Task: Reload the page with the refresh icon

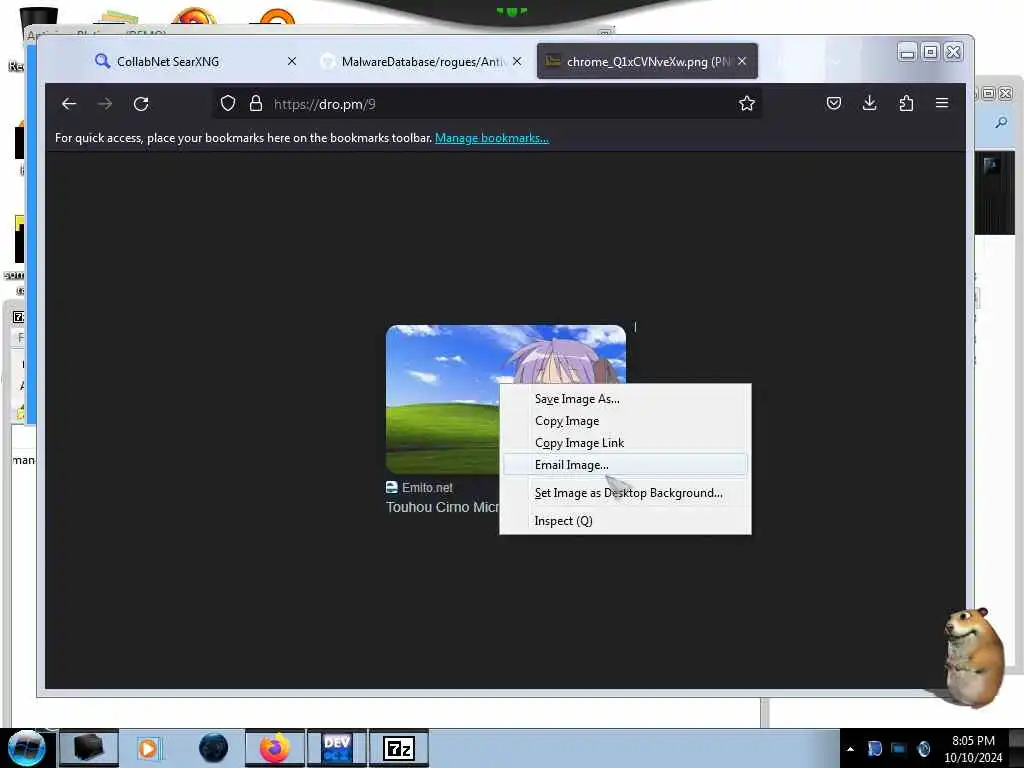Action: coord(141,104)
